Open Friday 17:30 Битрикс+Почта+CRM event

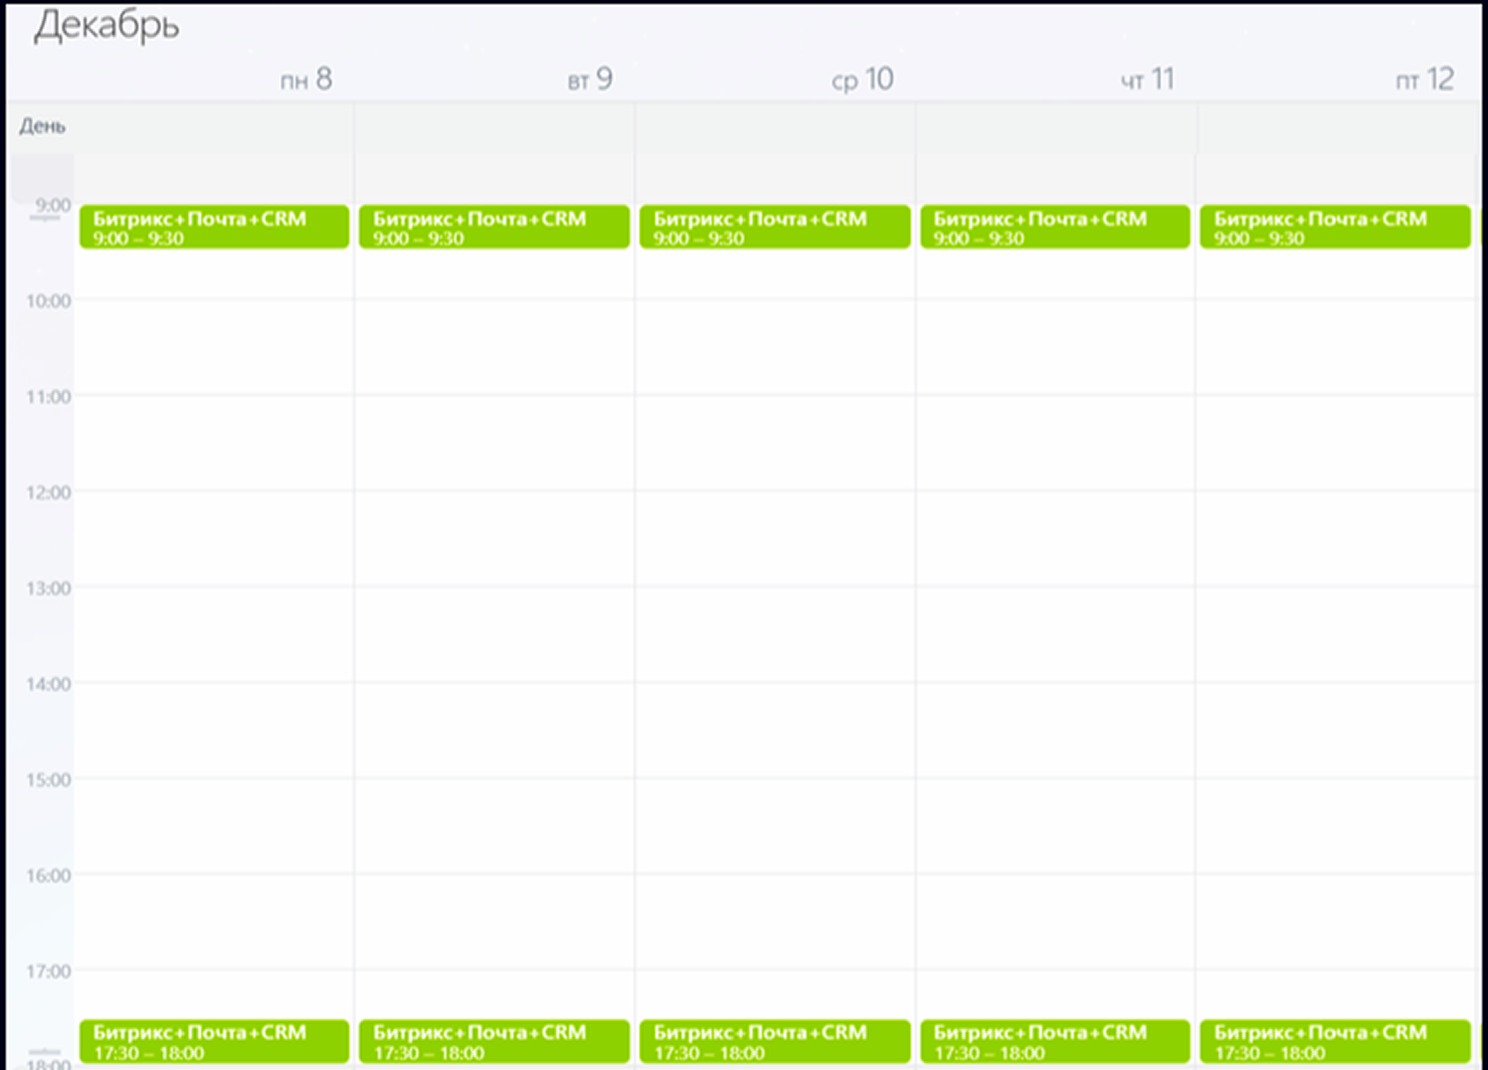click(1335, 1041)
